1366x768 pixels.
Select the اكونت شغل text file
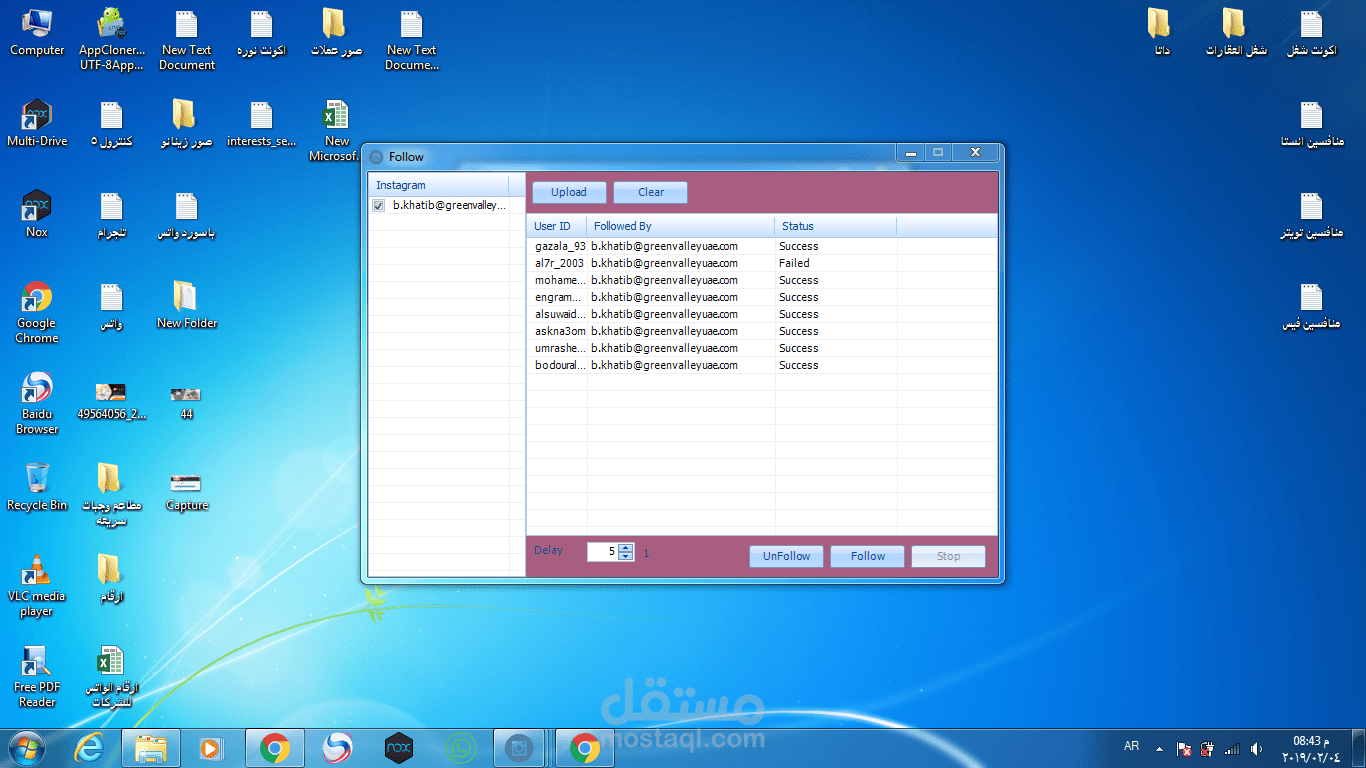click(x=1311, y=32)
